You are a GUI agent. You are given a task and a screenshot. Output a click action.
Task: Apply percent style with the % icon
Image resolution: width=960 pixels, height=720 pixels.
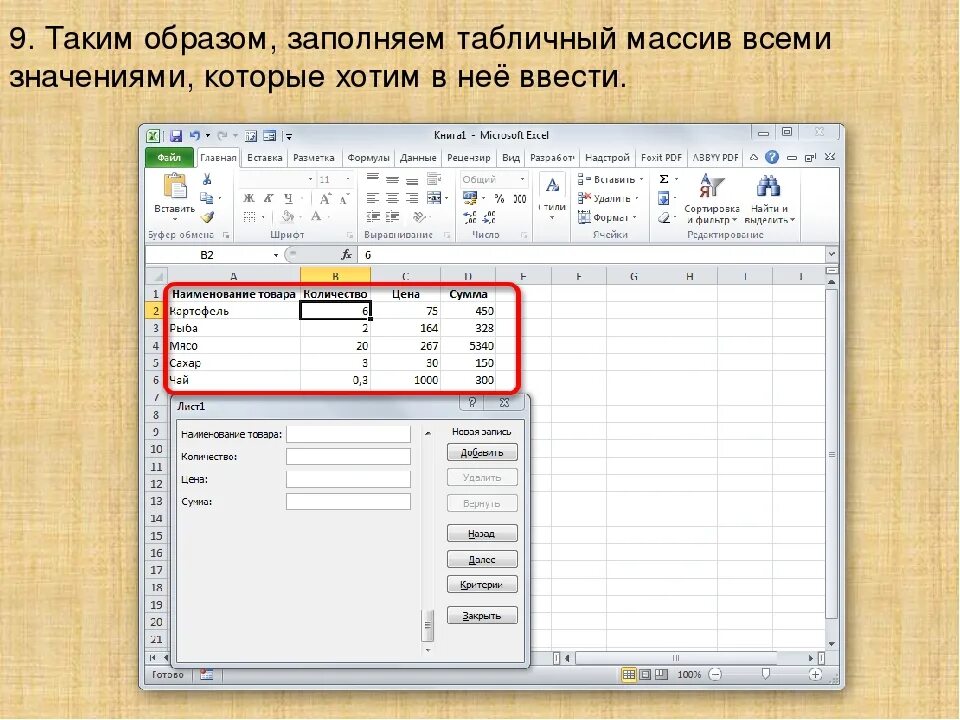500,198
